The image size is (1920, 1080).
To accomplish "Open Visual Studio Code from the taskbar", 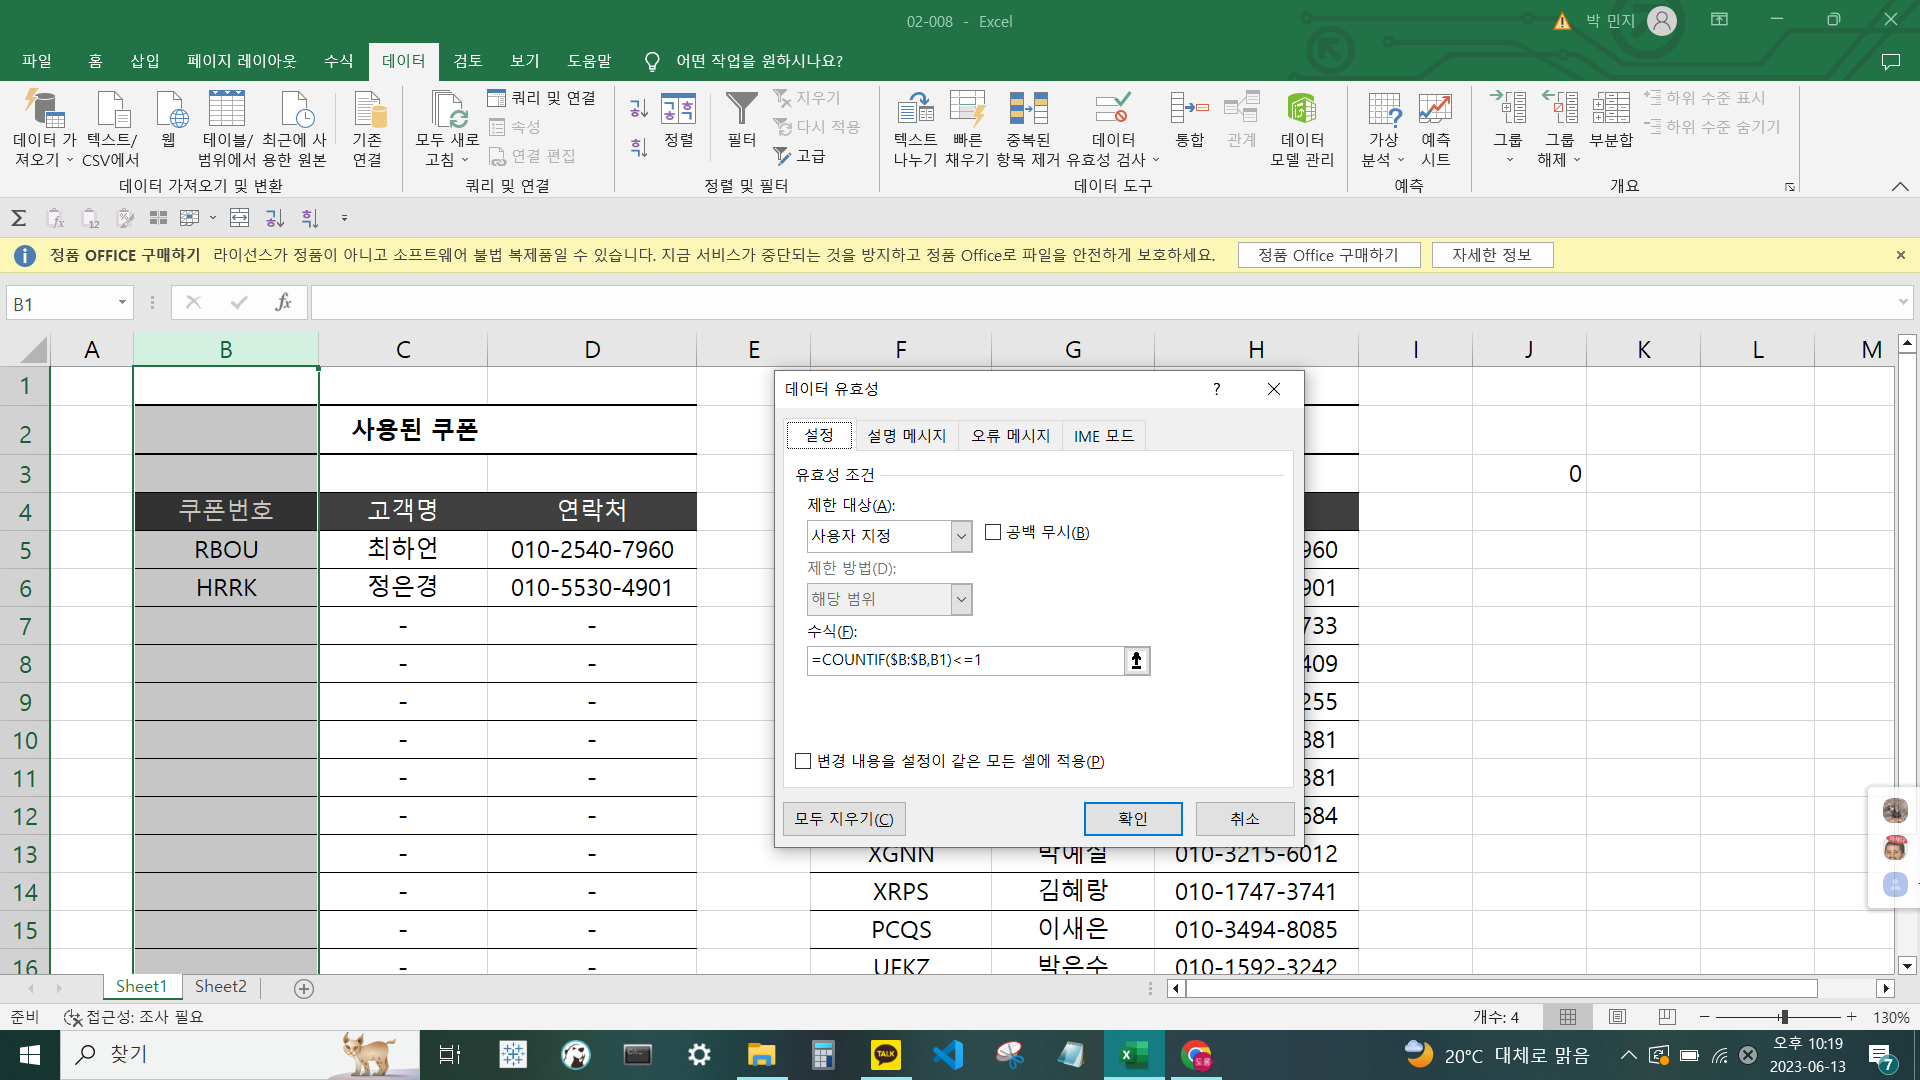I will click(947, 1054).
